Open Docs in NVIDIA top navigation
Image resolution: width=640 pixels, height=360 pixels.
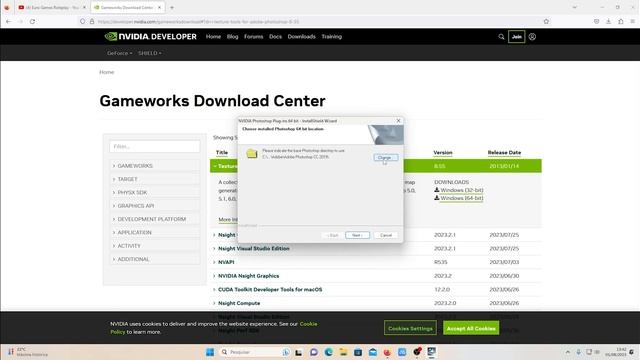[275, 37]
